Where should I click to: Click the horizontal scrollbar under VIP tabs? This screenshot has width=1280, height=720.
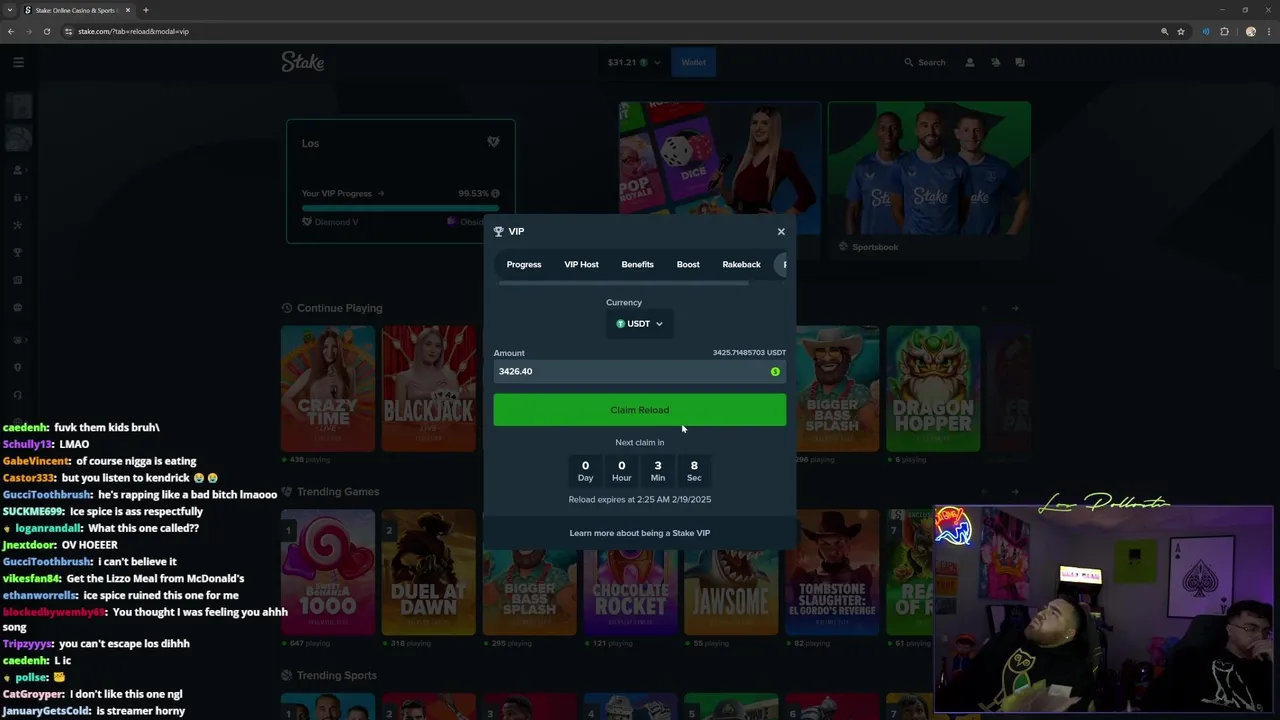pos(624,283)
